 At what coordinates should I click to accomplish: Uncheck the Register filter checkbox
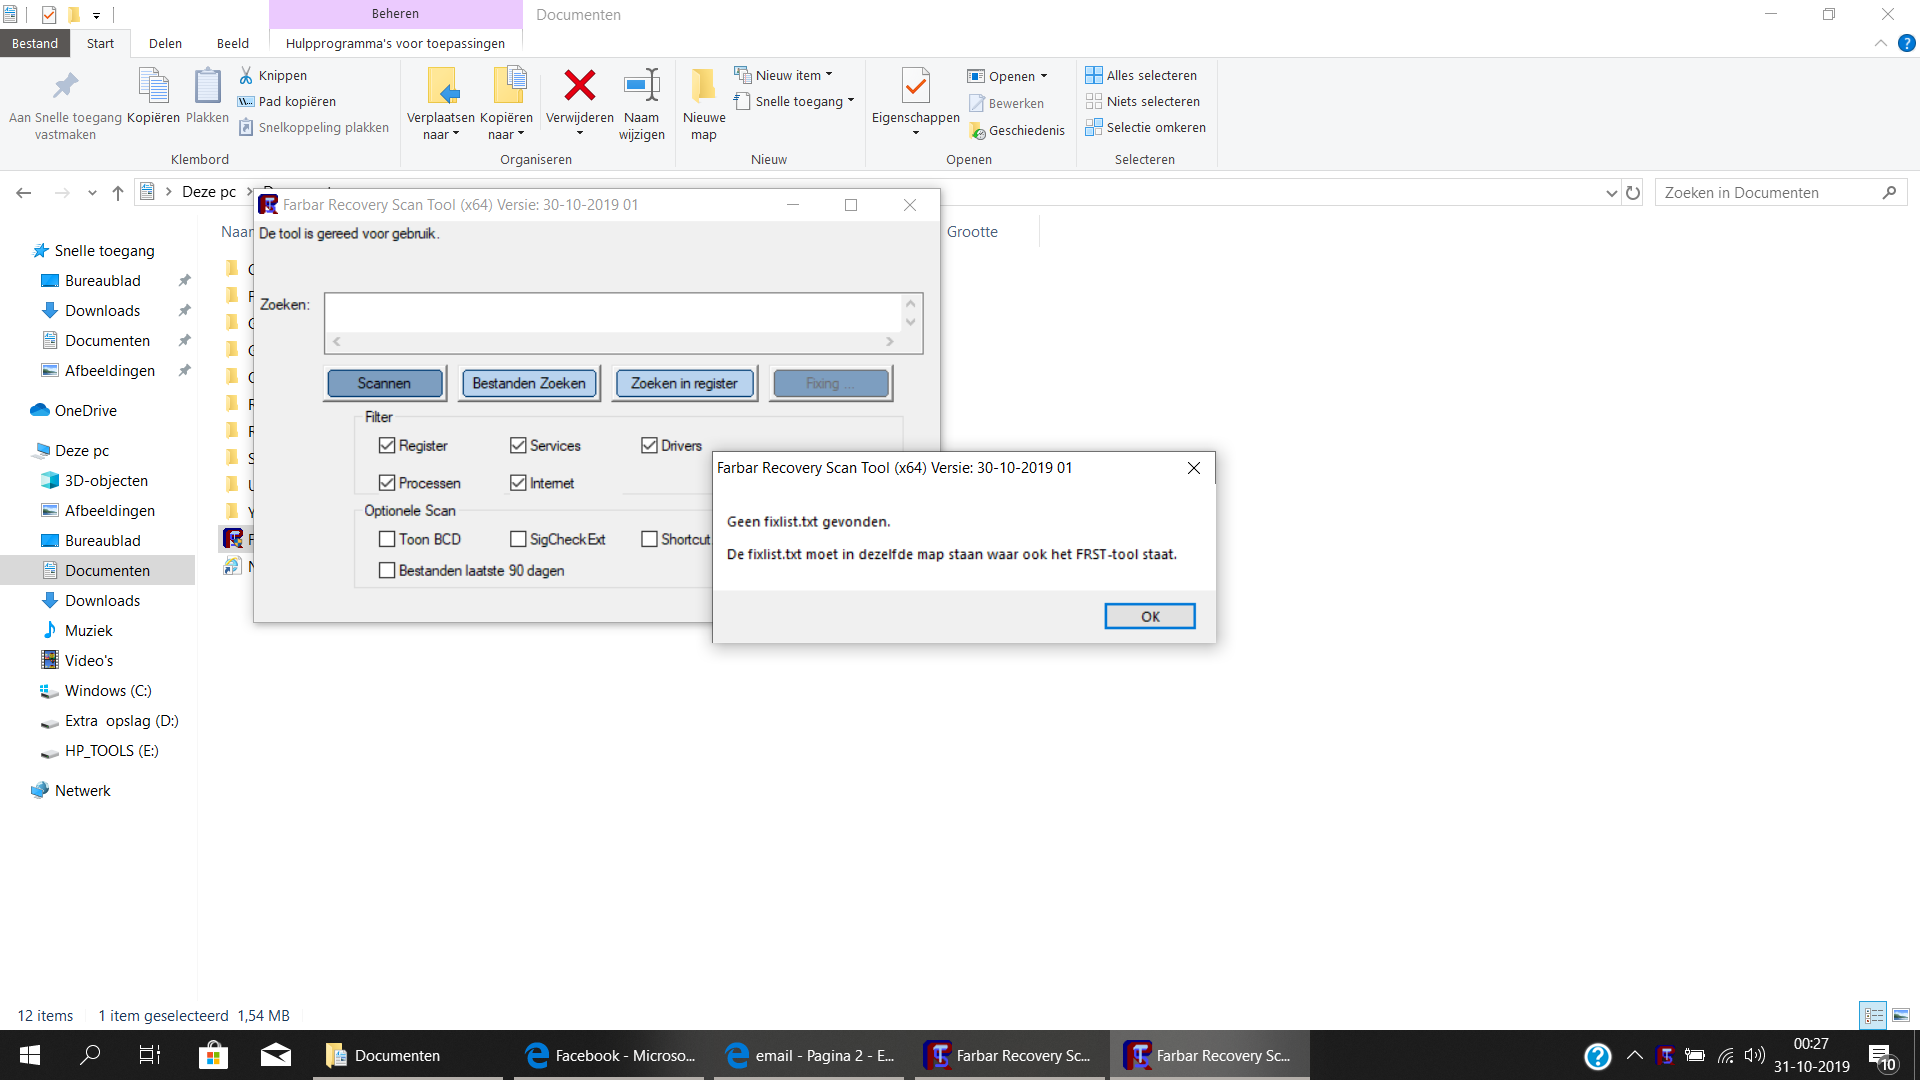pyautogui.click(x=387, y=446)
